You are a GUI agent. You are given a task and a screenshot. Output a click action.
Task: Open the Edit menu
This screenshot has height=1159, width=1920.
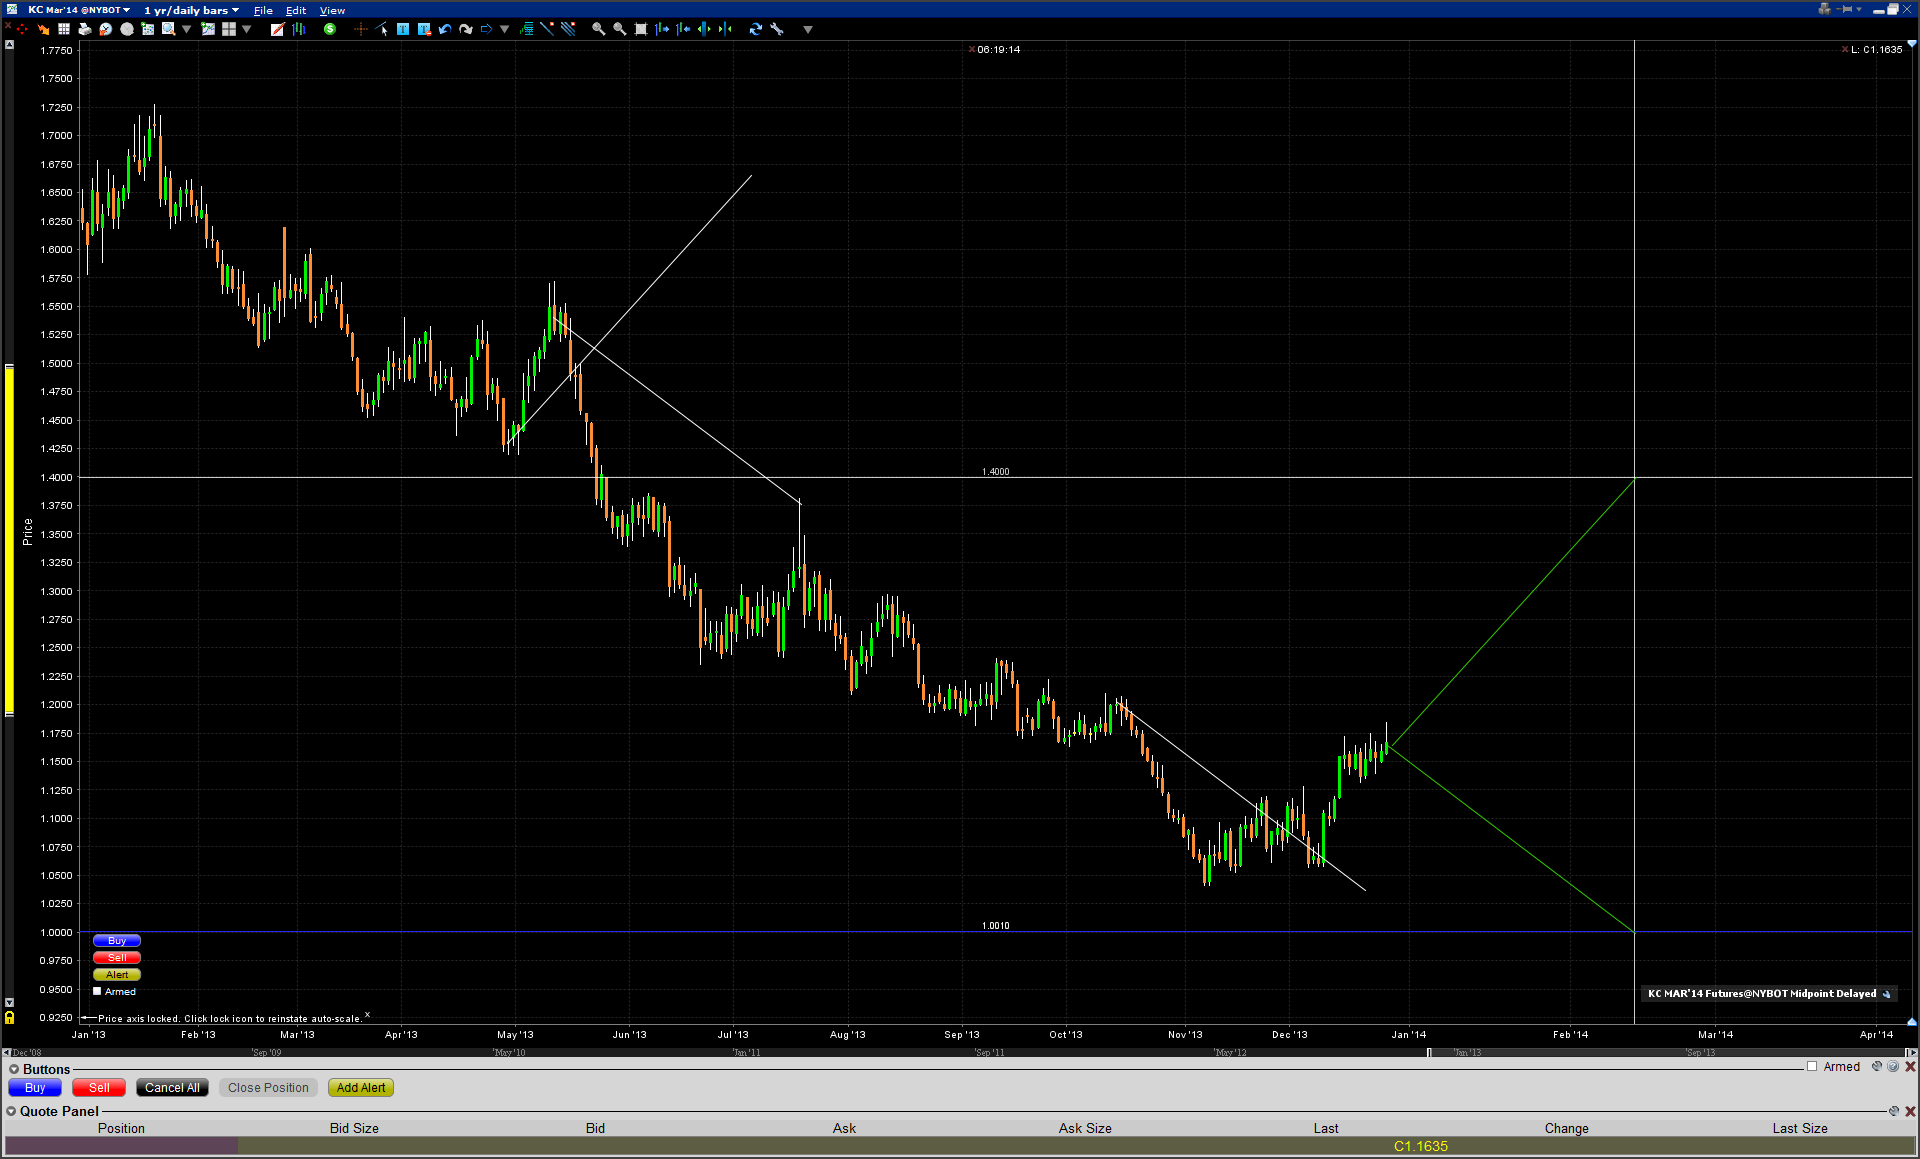[296, 10]
